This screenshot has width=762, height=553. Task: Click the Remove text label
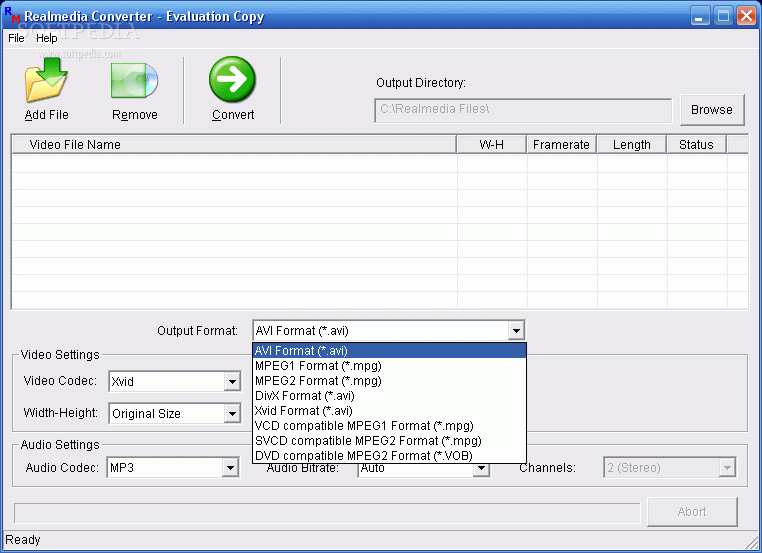(135, 115)
